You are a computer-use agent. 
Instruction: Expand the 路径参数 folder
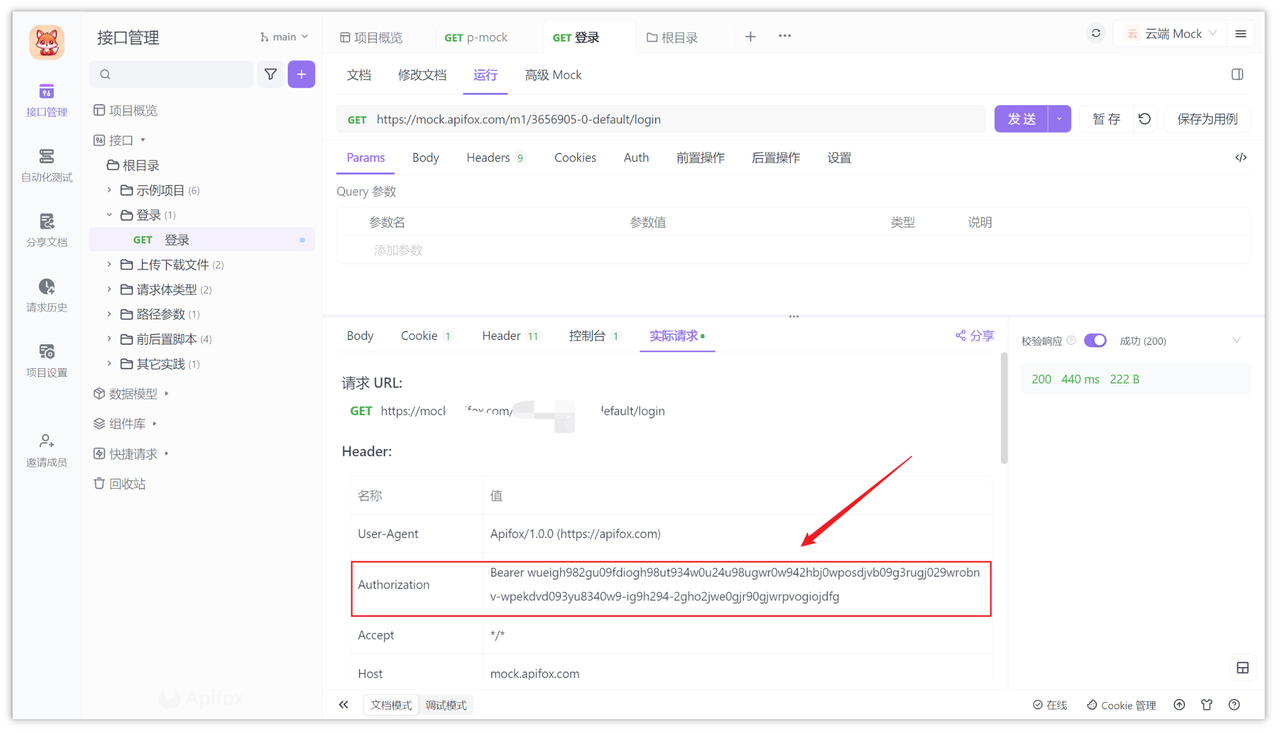[x=109, y=314]
